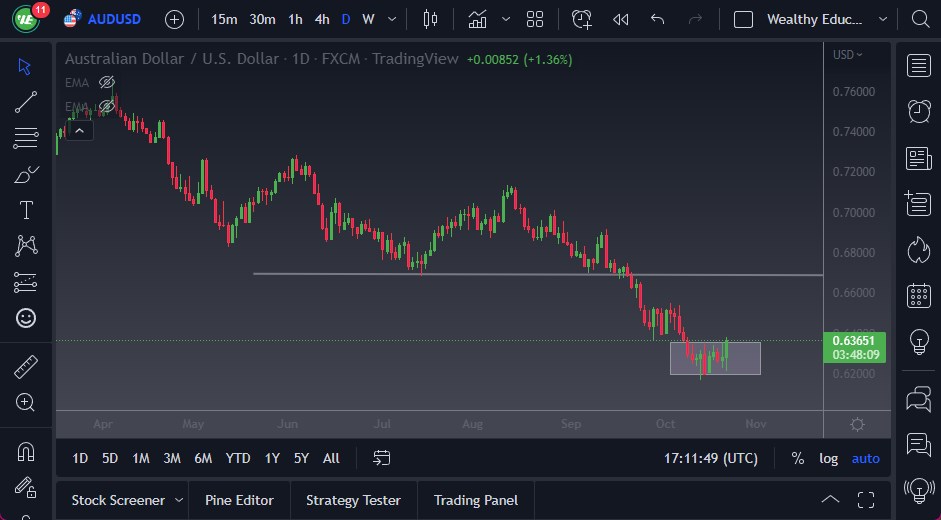Open the emoji icons tool
The width and height of the screenshot is (941, 520).
26,318
